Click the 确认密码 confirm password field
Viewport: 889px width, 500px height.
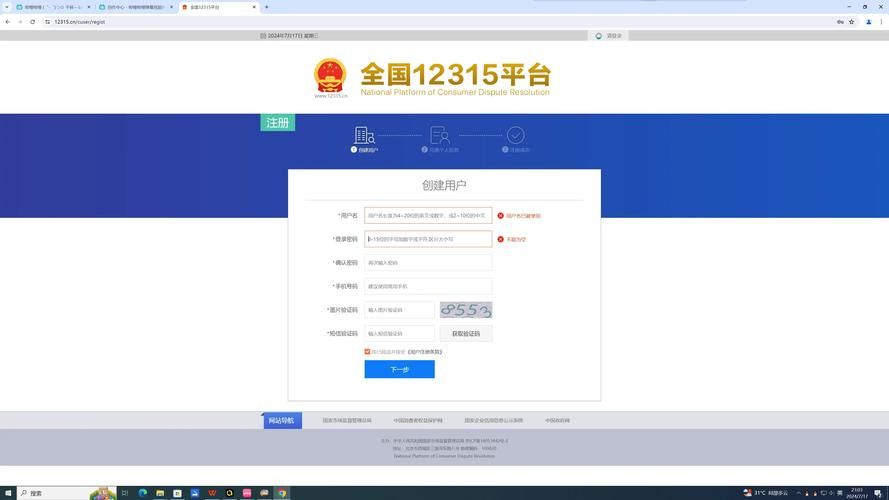tap(428, 262)
